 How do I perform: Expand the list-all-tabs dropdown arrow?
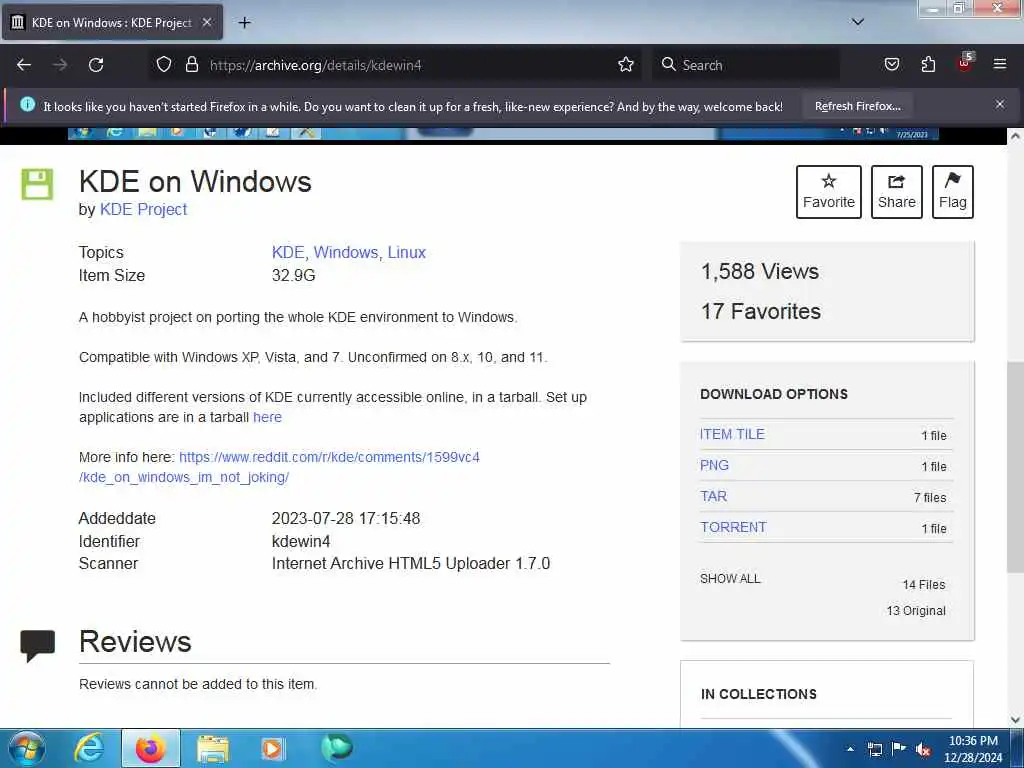[857, 22]
